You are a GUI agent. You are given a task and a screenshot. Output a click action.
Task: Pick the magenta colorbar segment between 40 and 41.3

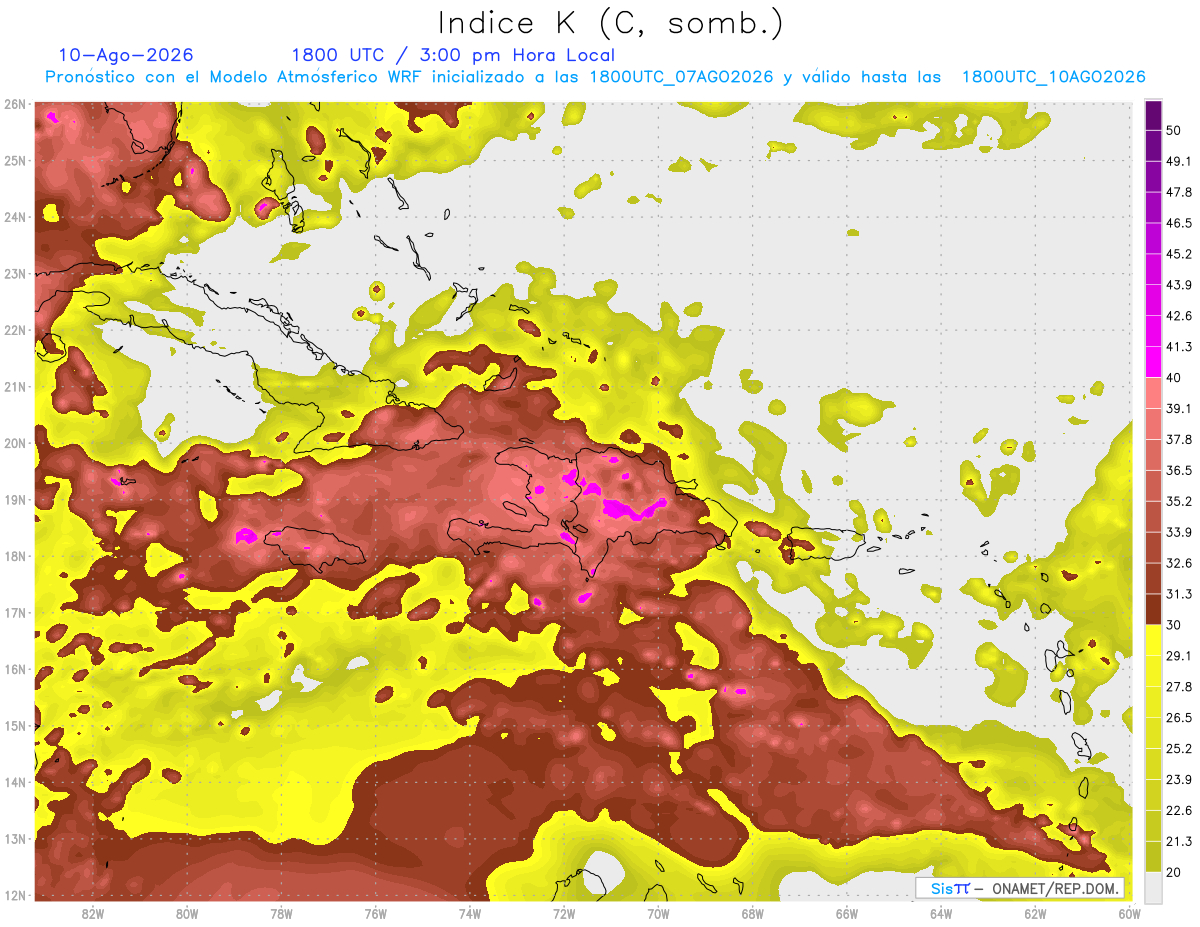point(1152,362)
